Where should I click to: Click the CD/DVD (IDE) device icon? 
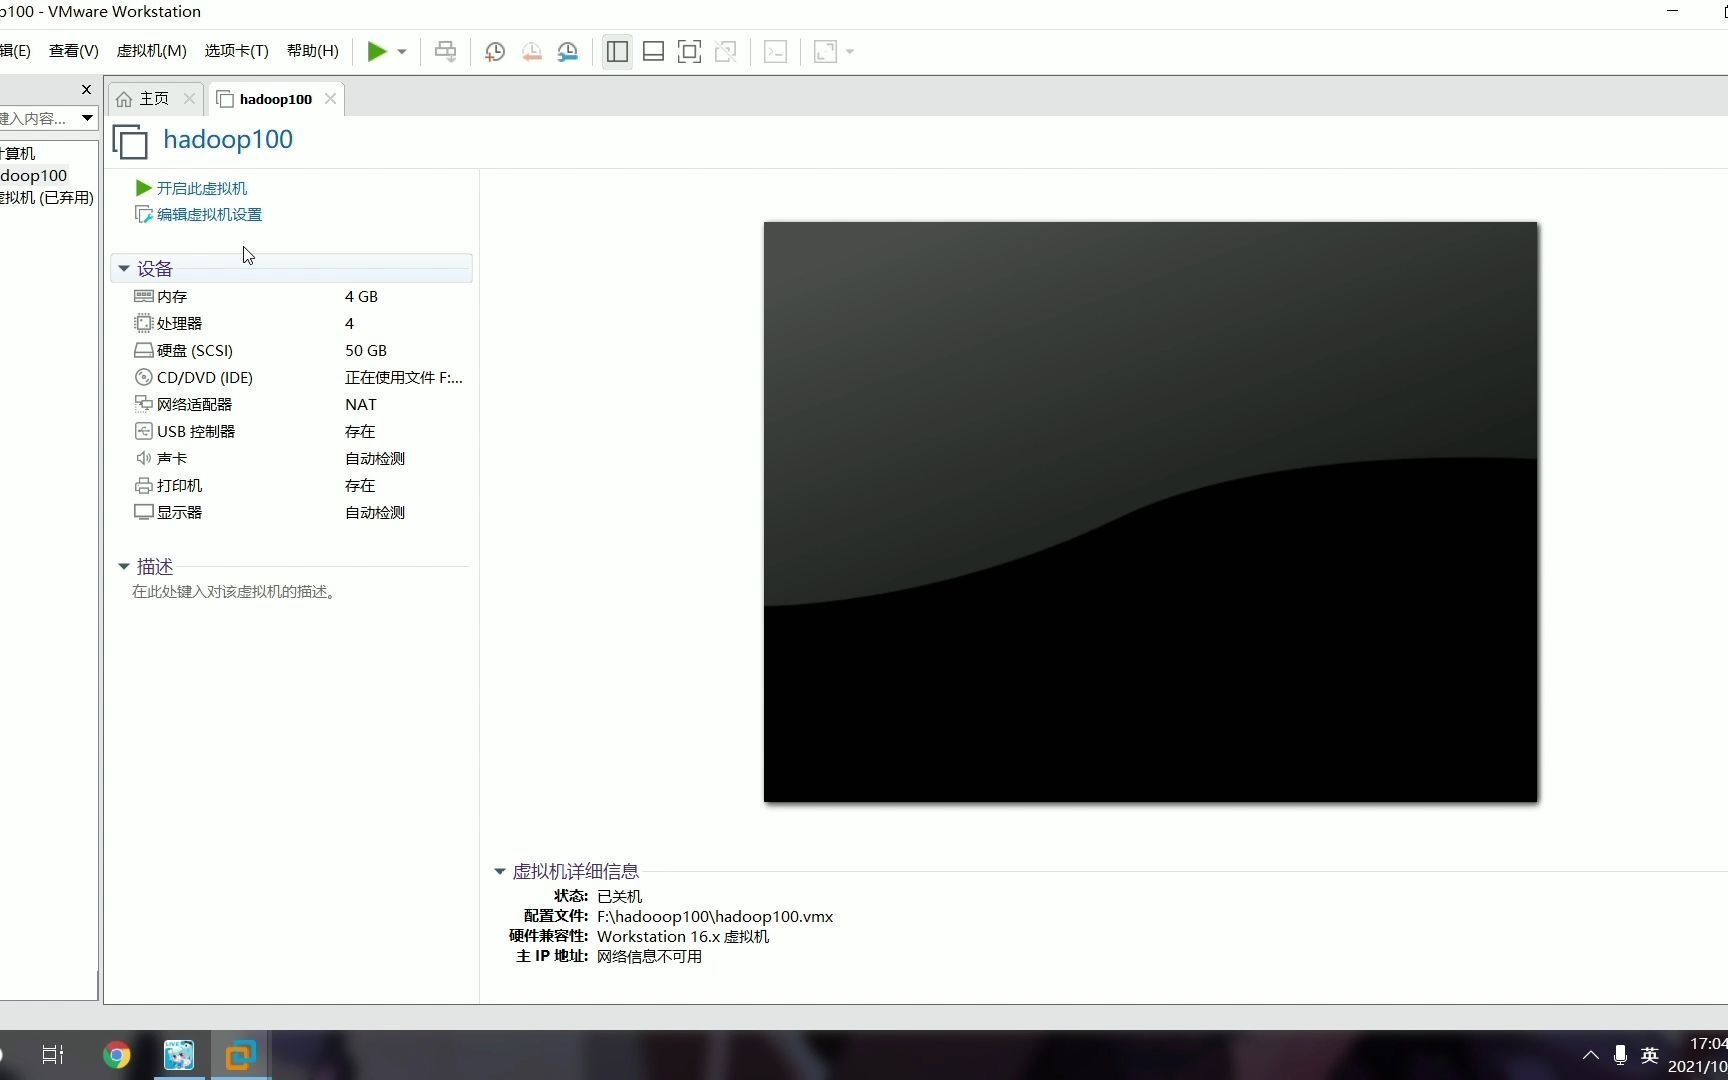pos(144,377)
